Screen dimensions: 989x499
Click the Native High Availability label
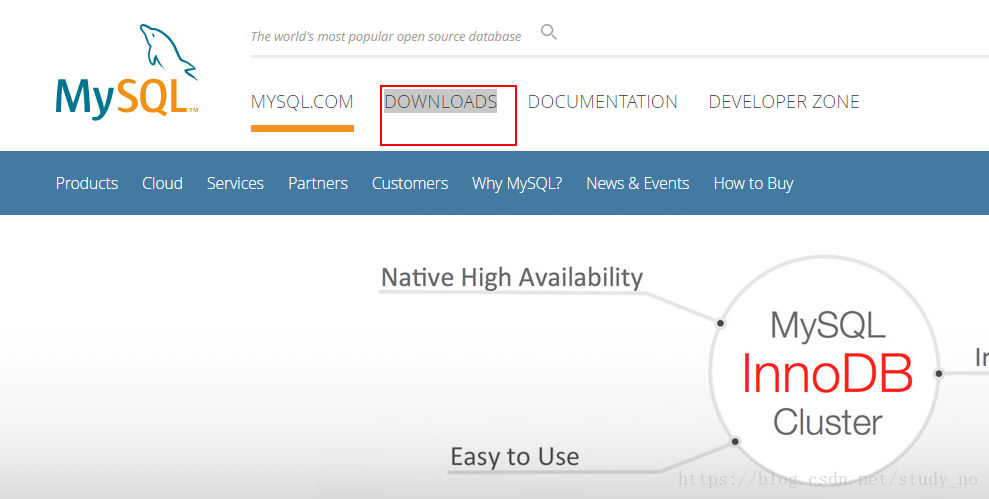[512, 278]
